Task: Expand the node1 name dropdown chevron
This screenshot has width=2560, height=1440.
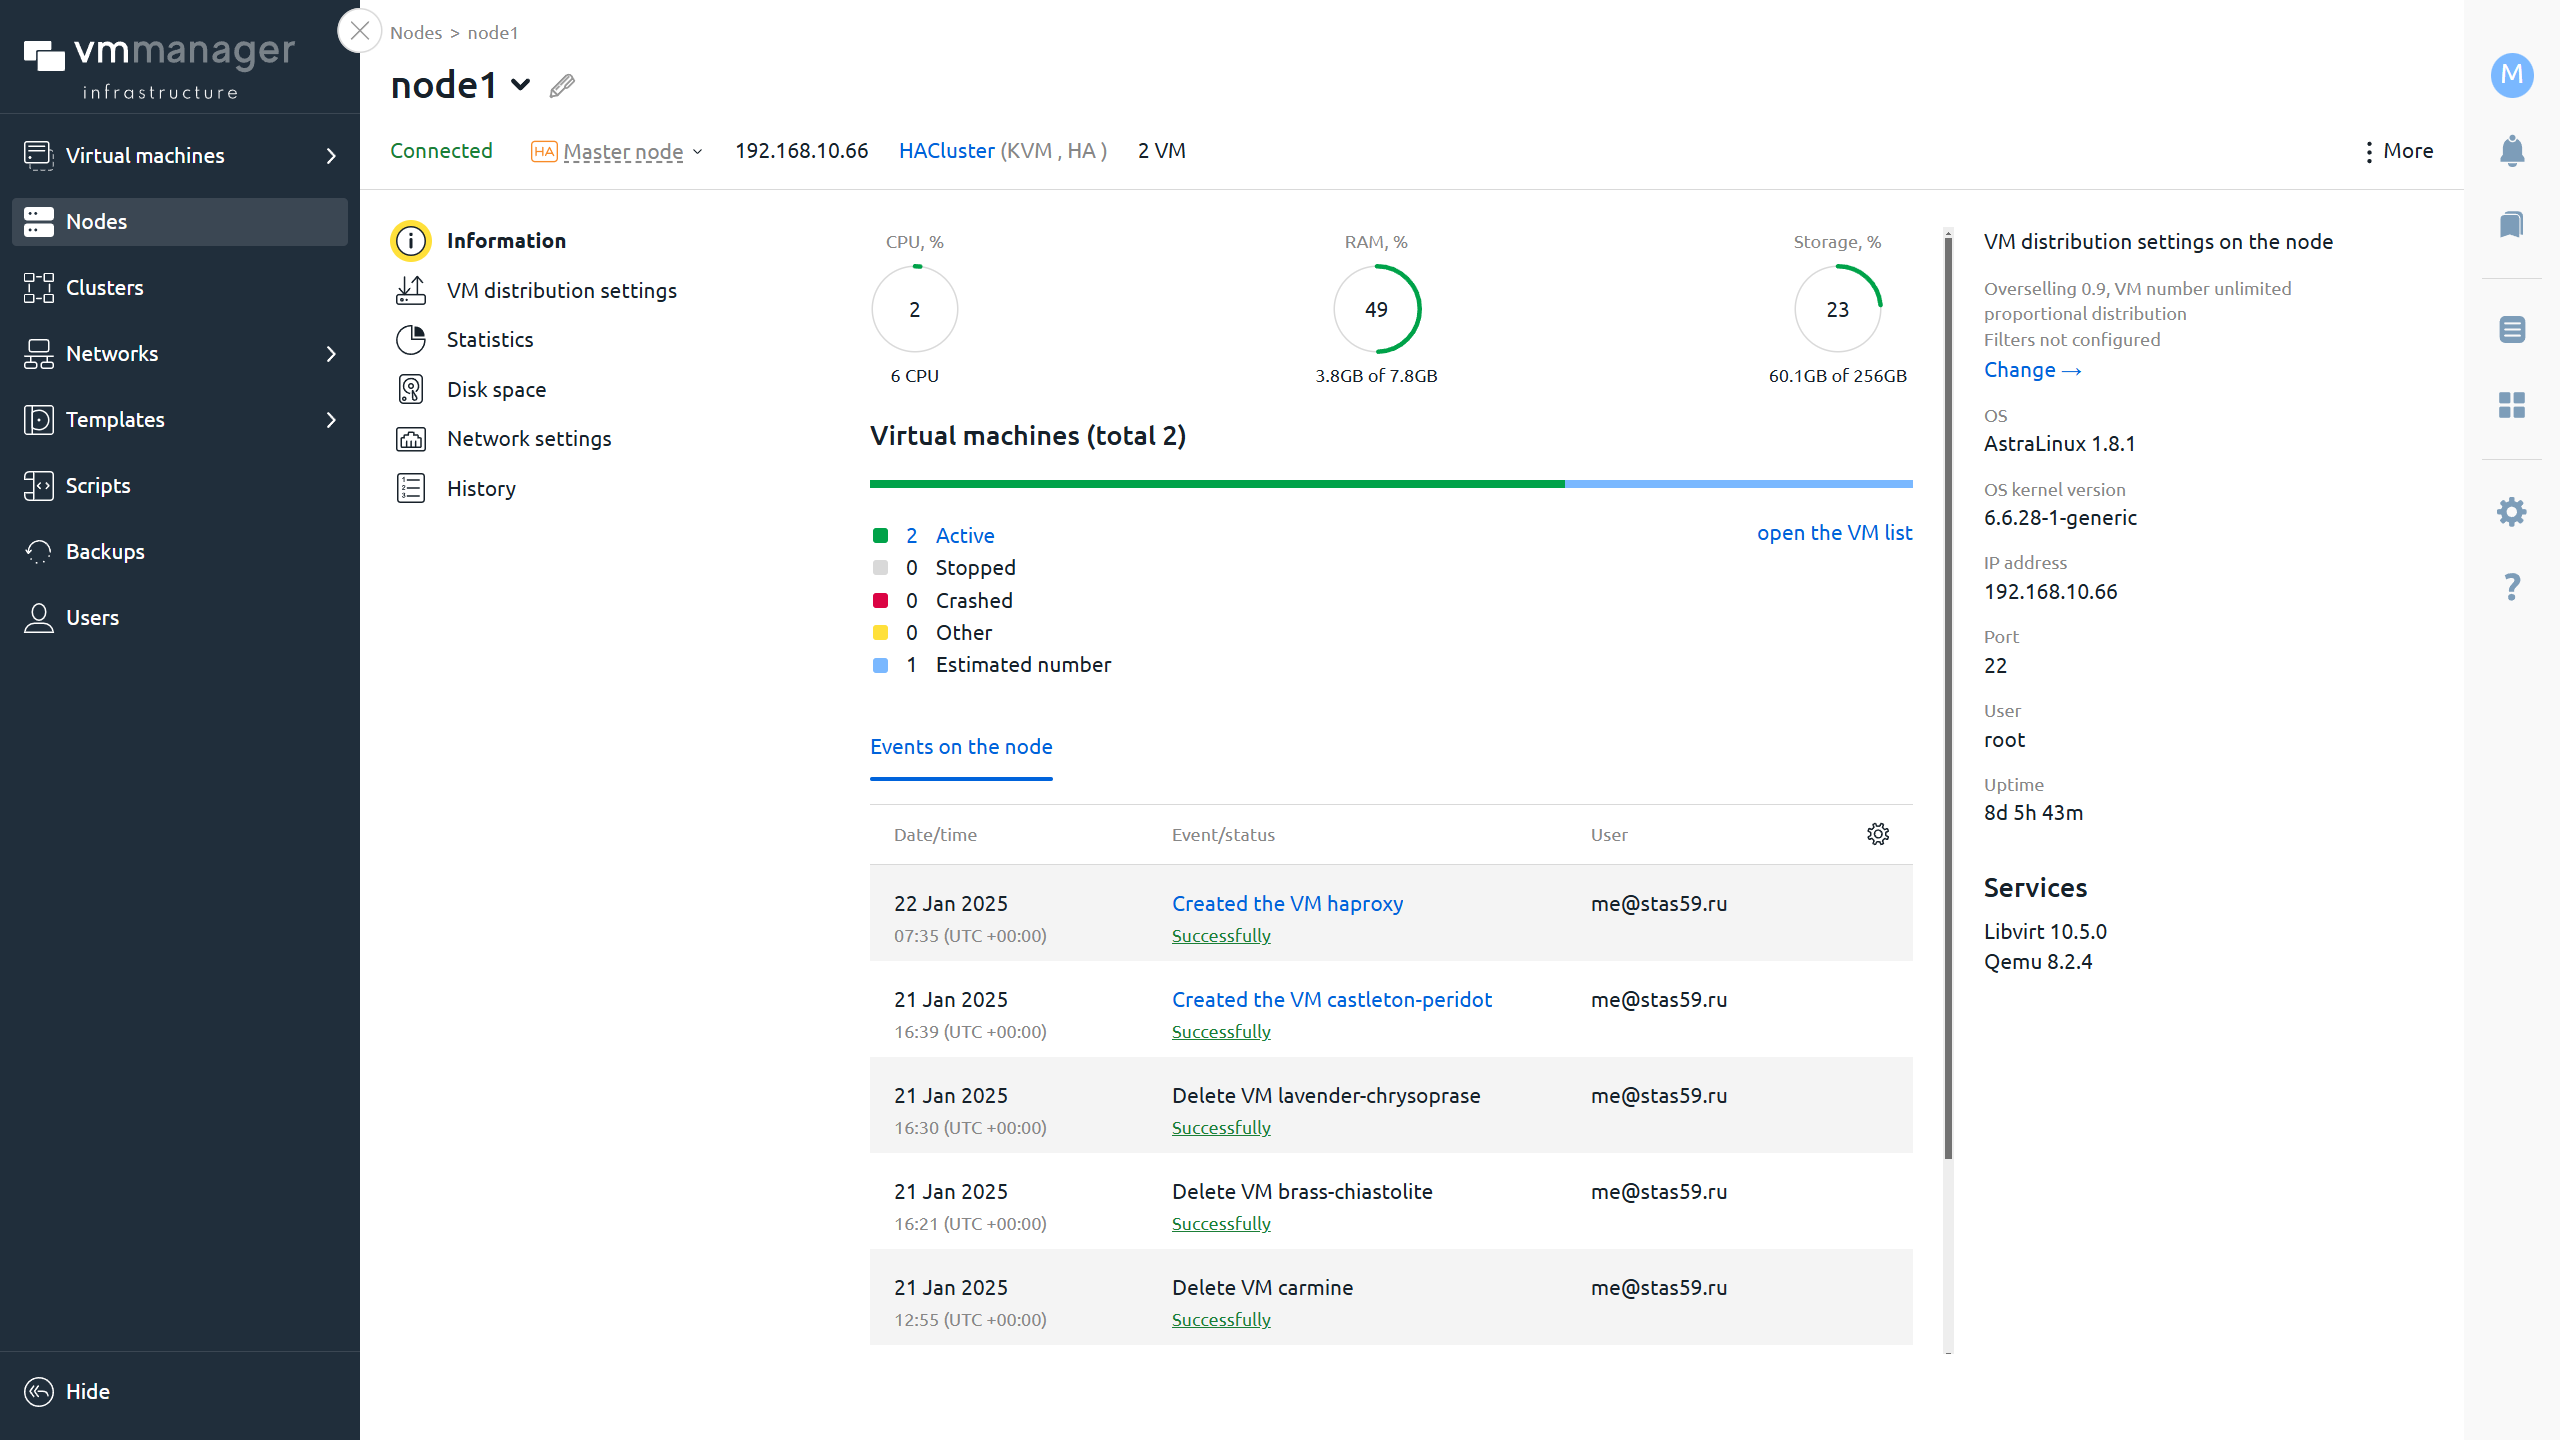Action: pyautogui.click(x=520, y=85)
